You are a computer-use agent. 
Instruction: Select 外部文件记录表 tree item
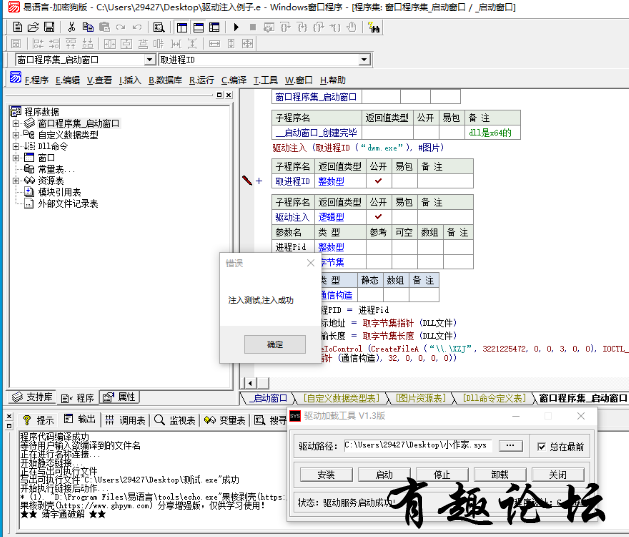(x=68, y=204)
